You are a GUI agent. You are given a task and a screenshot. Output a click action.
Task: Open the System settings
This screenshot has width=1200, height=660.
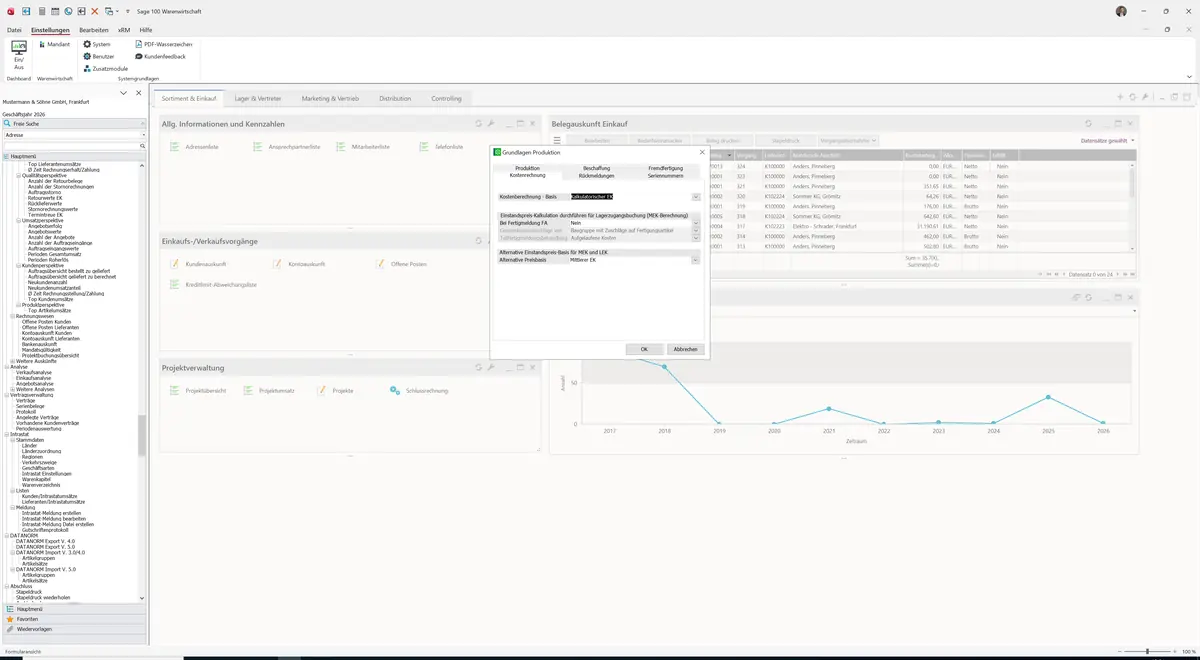[x=98, y=44]
